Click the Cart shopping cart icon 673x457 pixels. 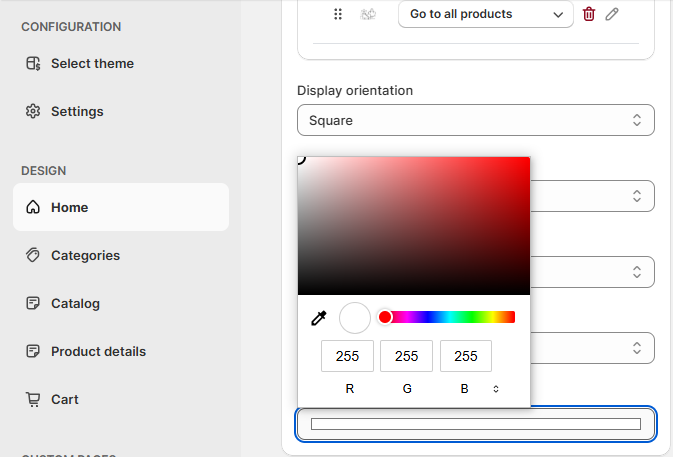pos(33,399)
